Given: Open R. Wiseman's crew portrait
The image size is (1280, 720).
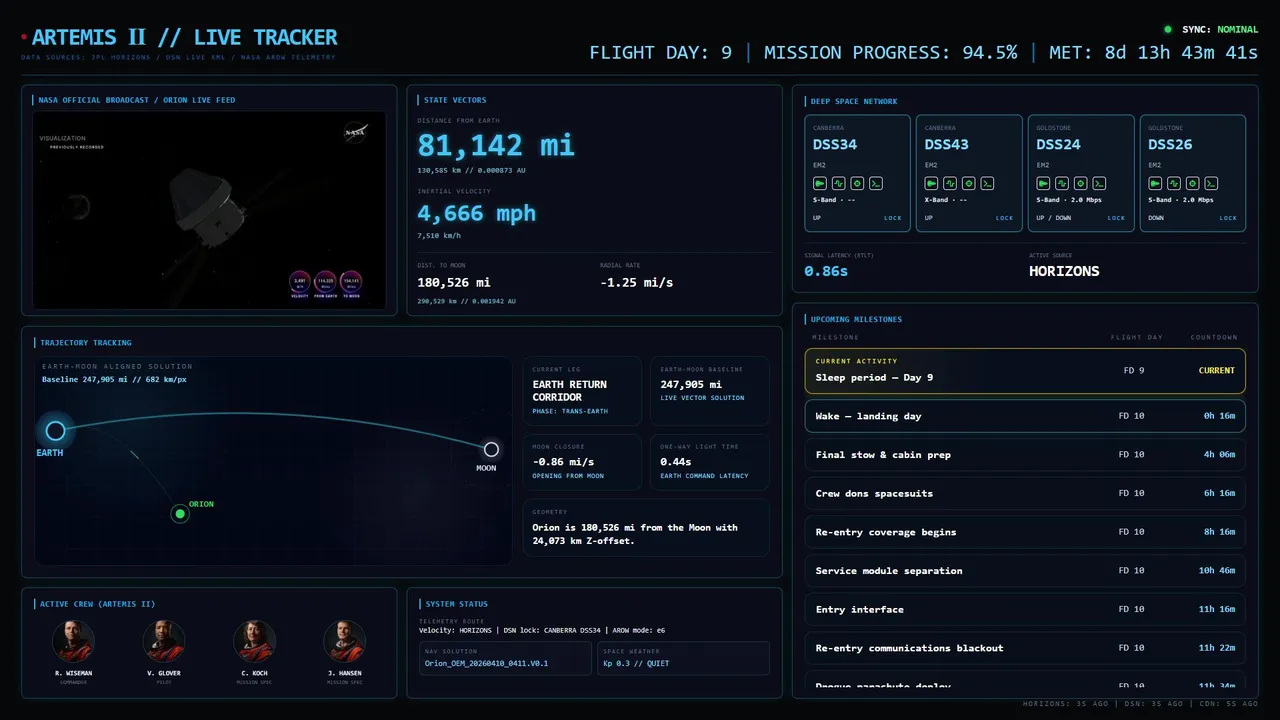Looking at the screenshot, I should click(73, 641).
